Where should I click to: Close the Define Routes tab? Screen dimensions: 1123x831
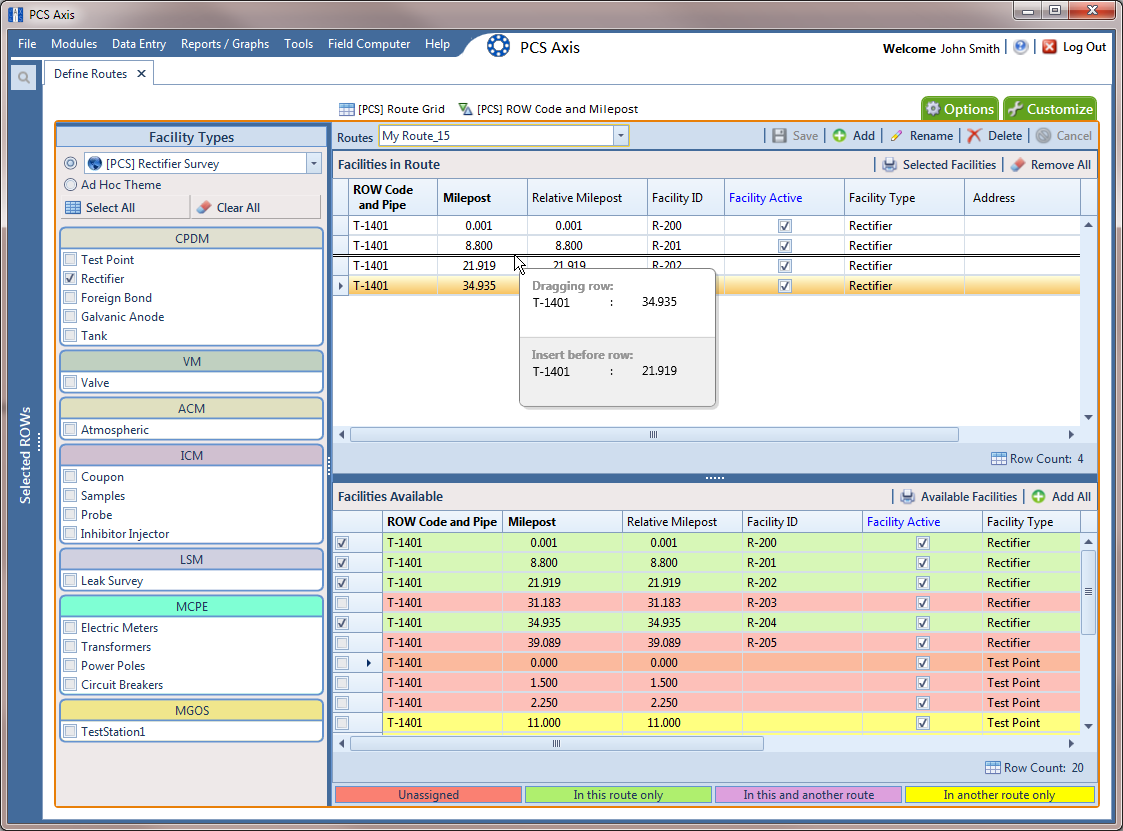pyautogui.click(x=141, y=74)
